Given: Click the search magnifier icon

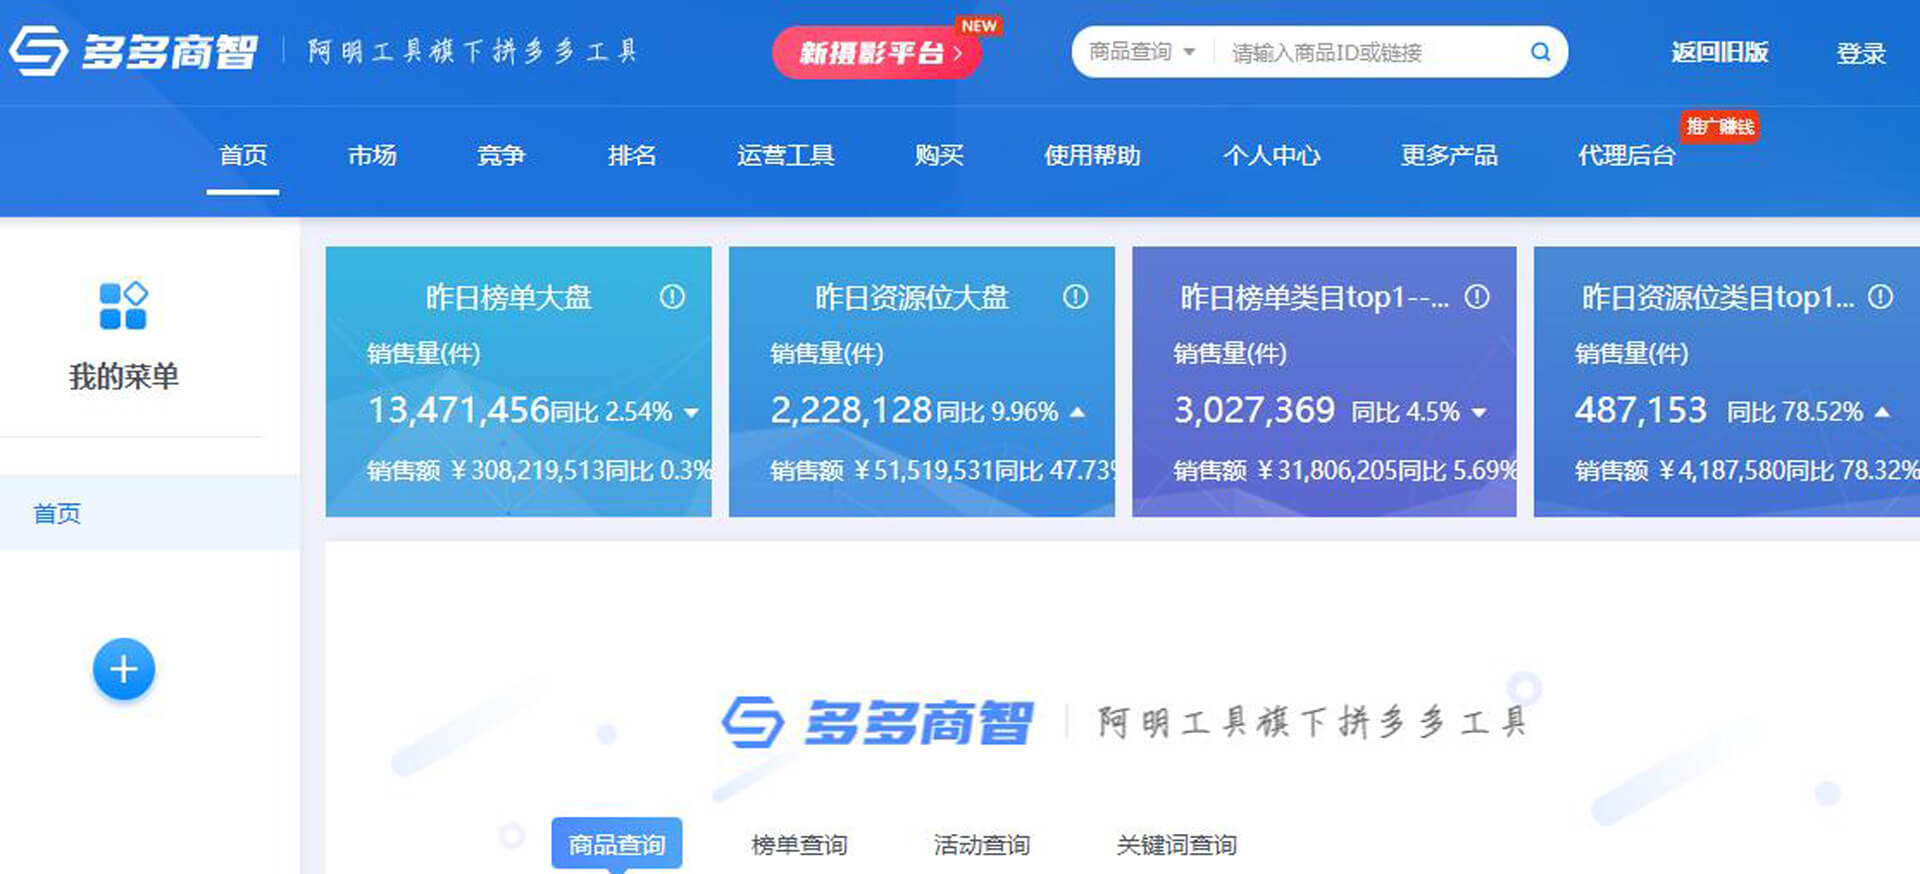Looking at the screenshot, I should (x=1540, y=52).
